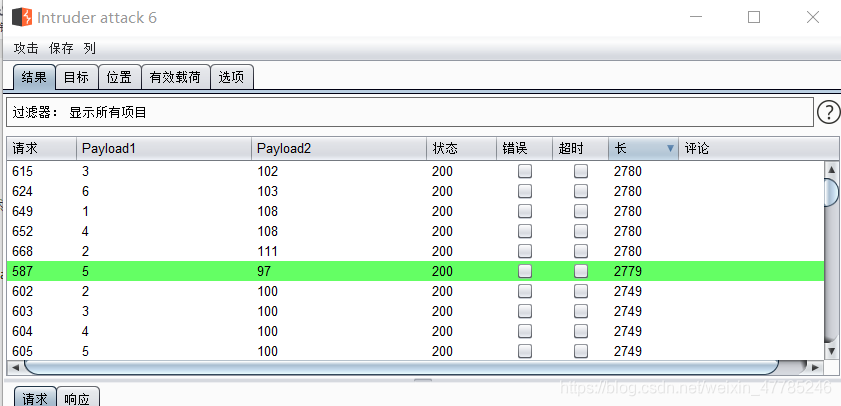Click the vertical scrollbar thumb
The image size is (841, 406).
[832, 193]
